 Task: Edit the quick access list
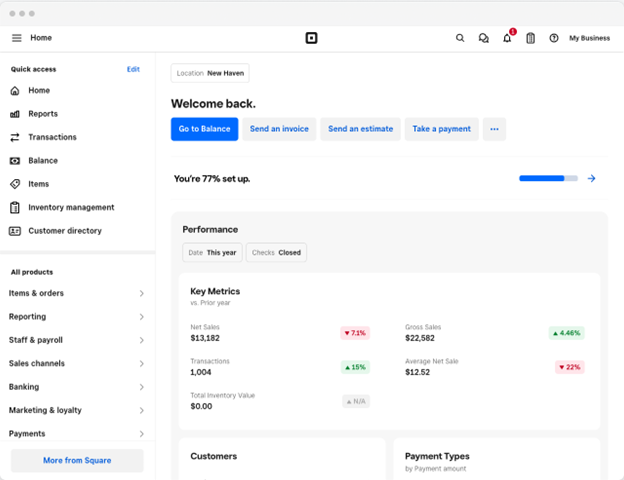point(133,69)
